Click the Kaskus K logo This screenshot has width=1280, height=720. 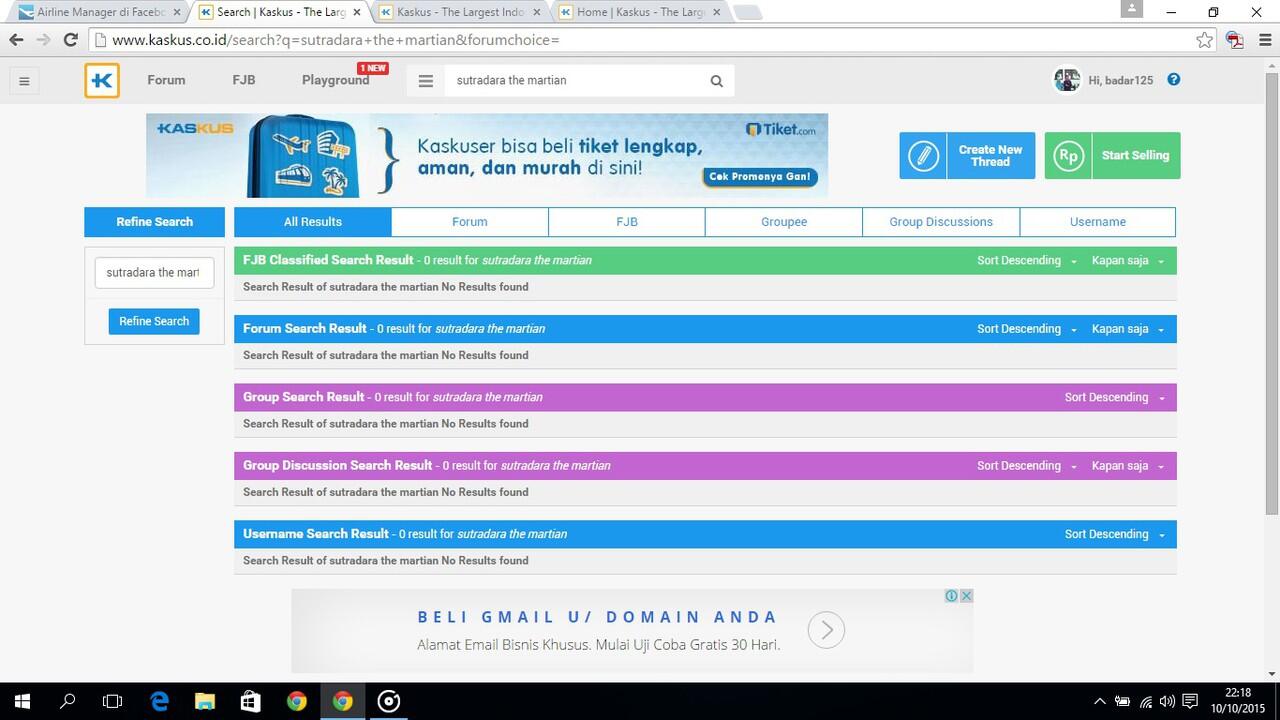coord(102,81)
